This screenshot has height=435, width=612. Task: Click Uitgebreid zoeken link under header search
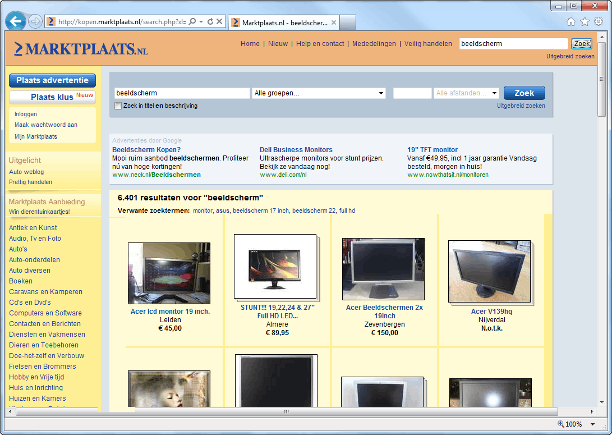coord(570,57)
